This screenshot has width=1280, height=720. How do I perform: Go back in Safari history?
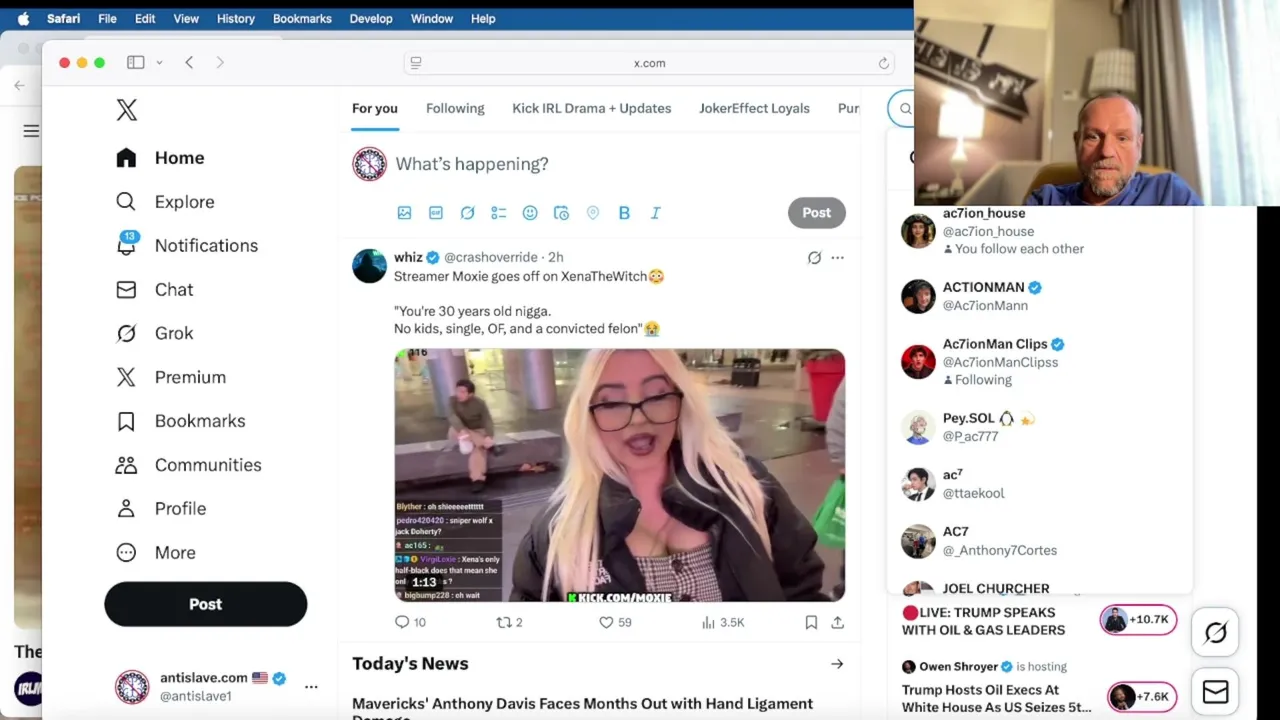[189, 63]
